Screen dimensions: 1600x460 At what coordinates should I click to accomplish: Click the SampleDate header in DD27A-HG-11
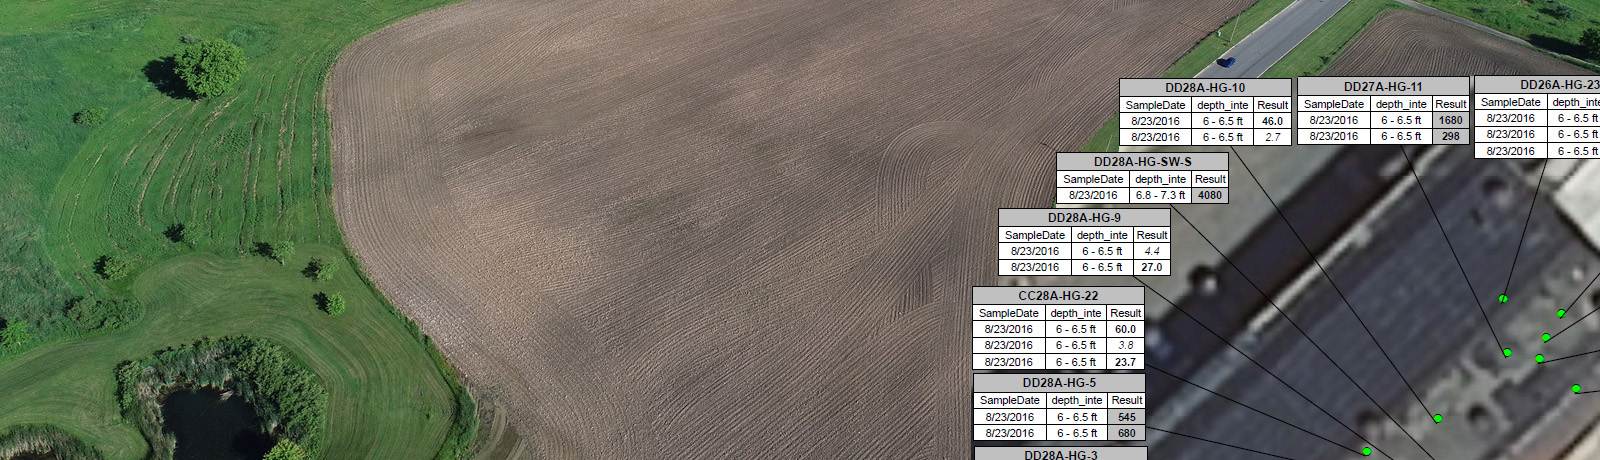click(x=1334, y=104)
